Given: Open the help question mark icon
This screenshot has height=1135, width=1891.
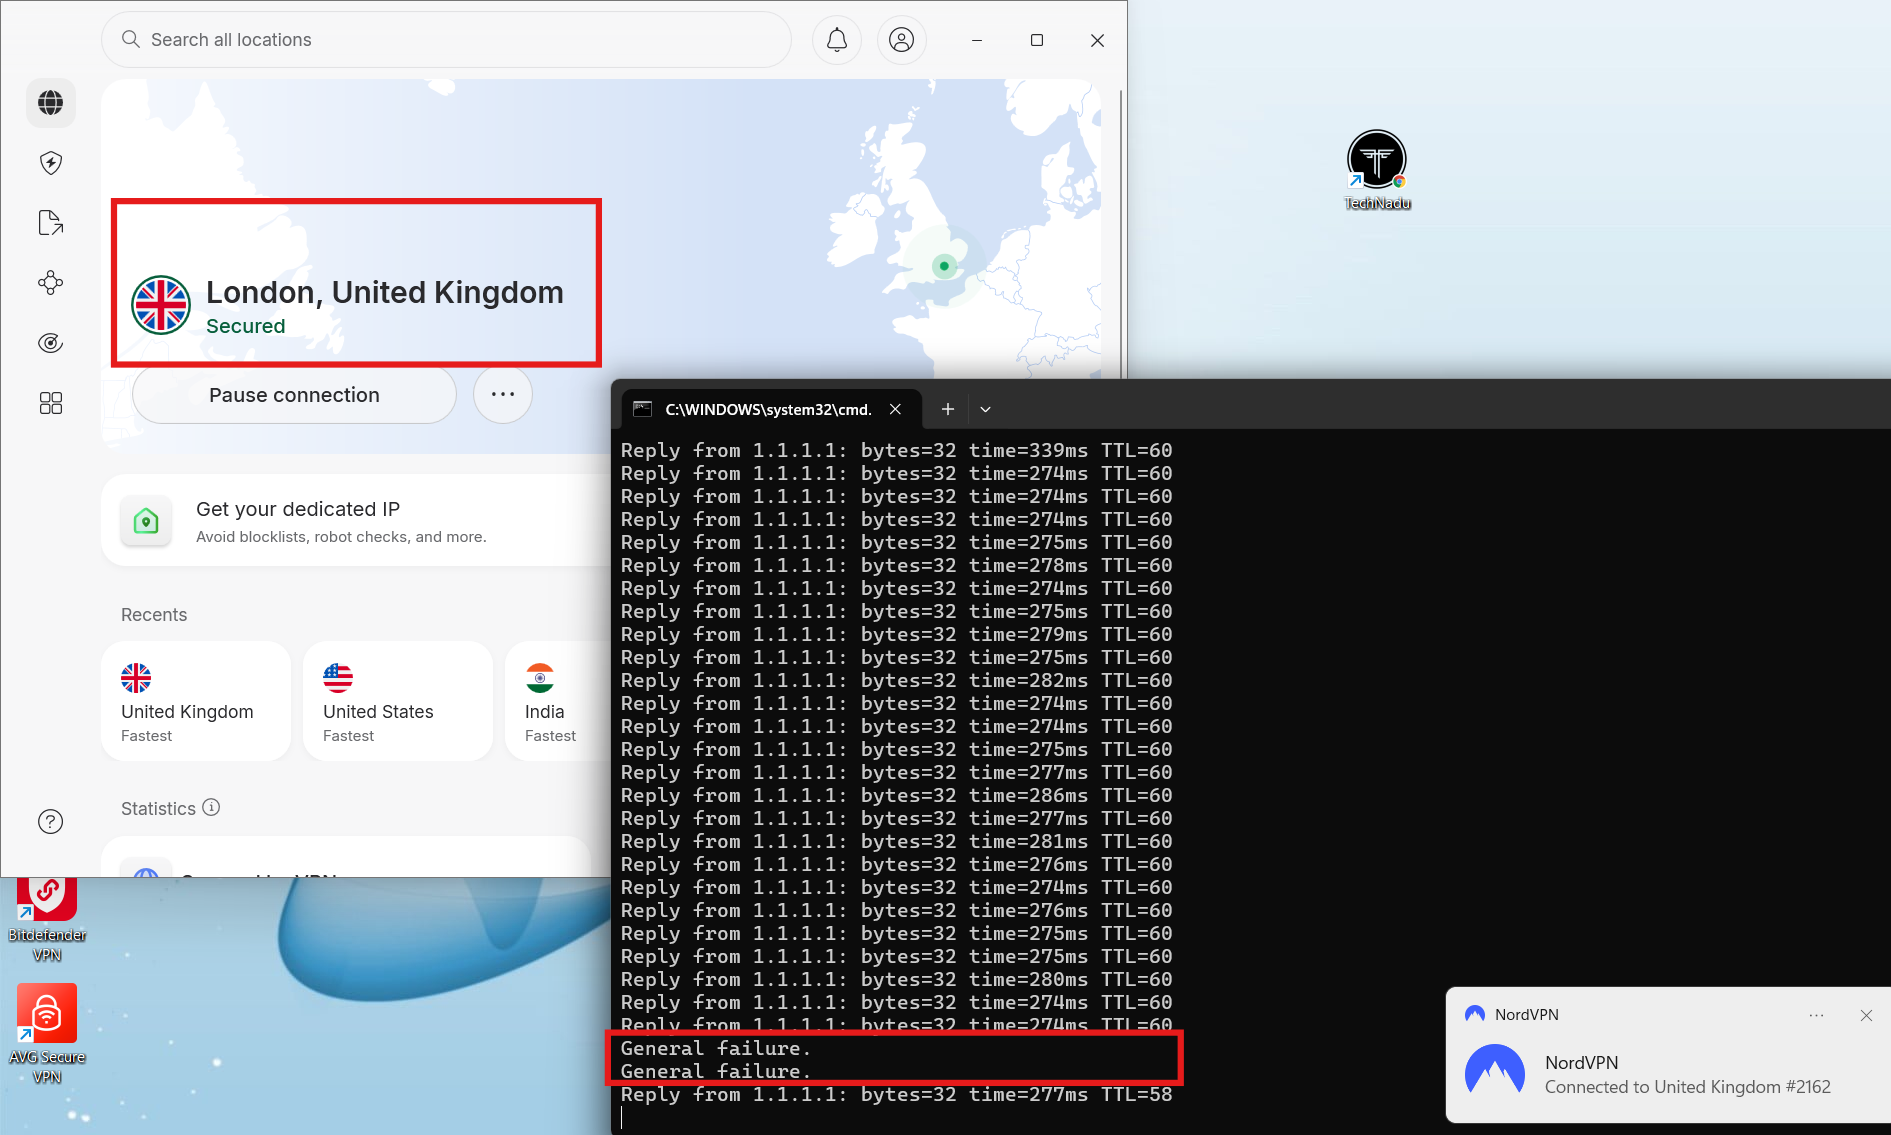Looking at the screenshot, I should coord(51,822).
